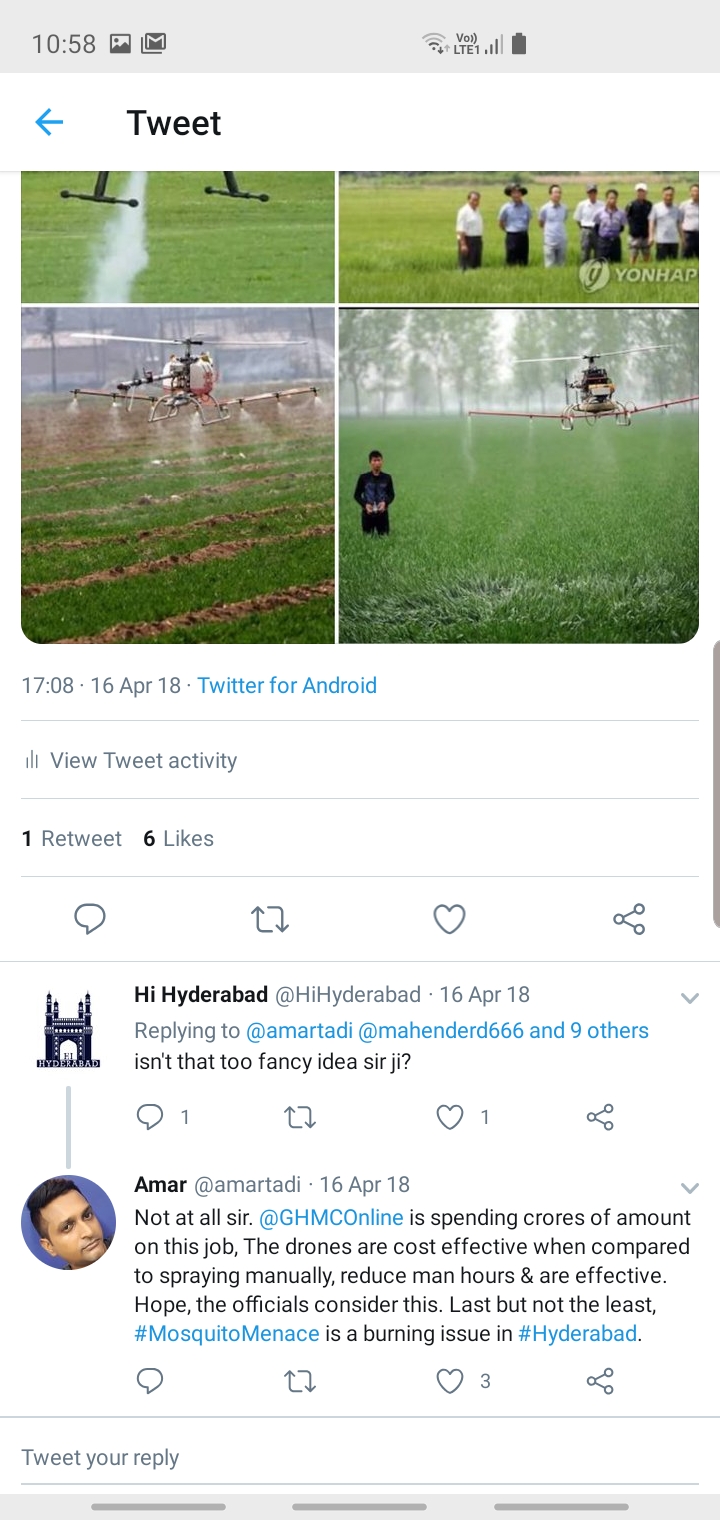Image resolution: width=720 pixels, height=1520 pixels.
Task: Reply to the main tweet
Action: 90,918
